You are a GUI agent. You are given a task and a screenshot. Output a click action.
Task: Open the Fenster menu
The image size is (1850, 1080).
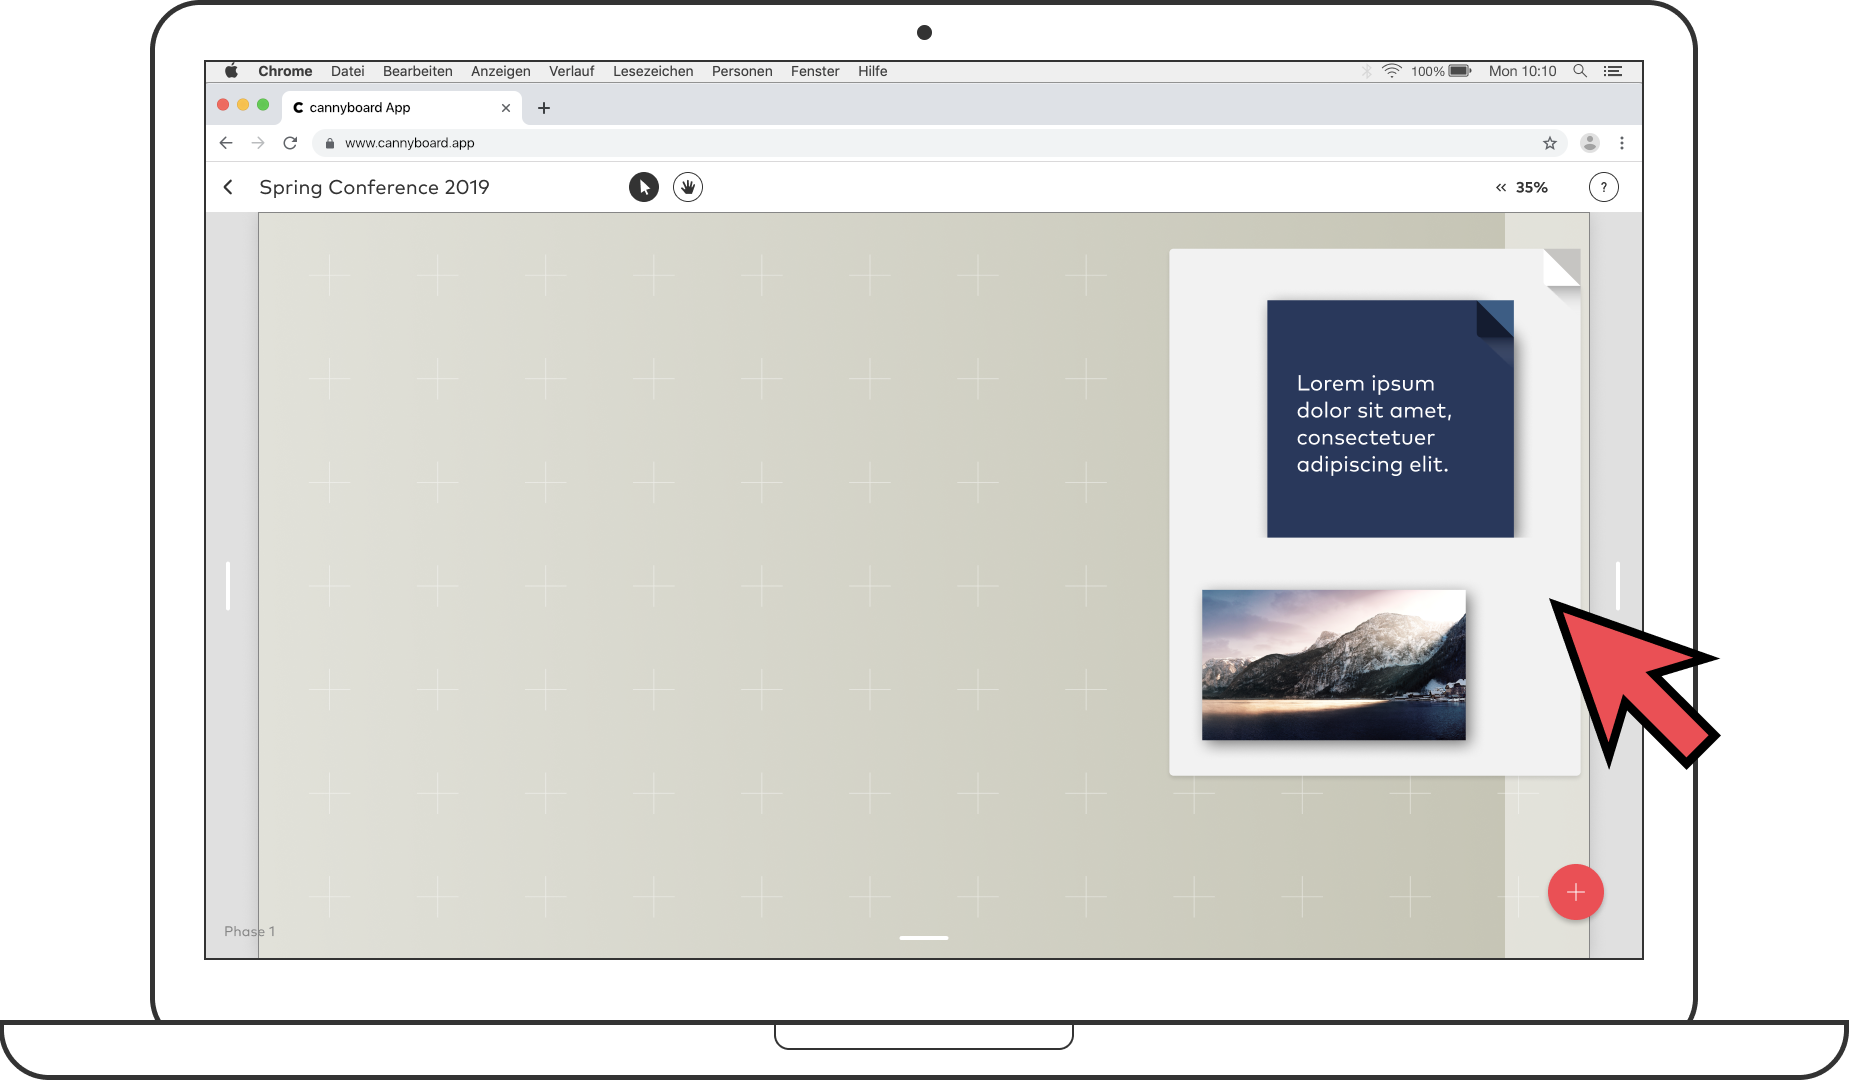click(x=815, y=71)
